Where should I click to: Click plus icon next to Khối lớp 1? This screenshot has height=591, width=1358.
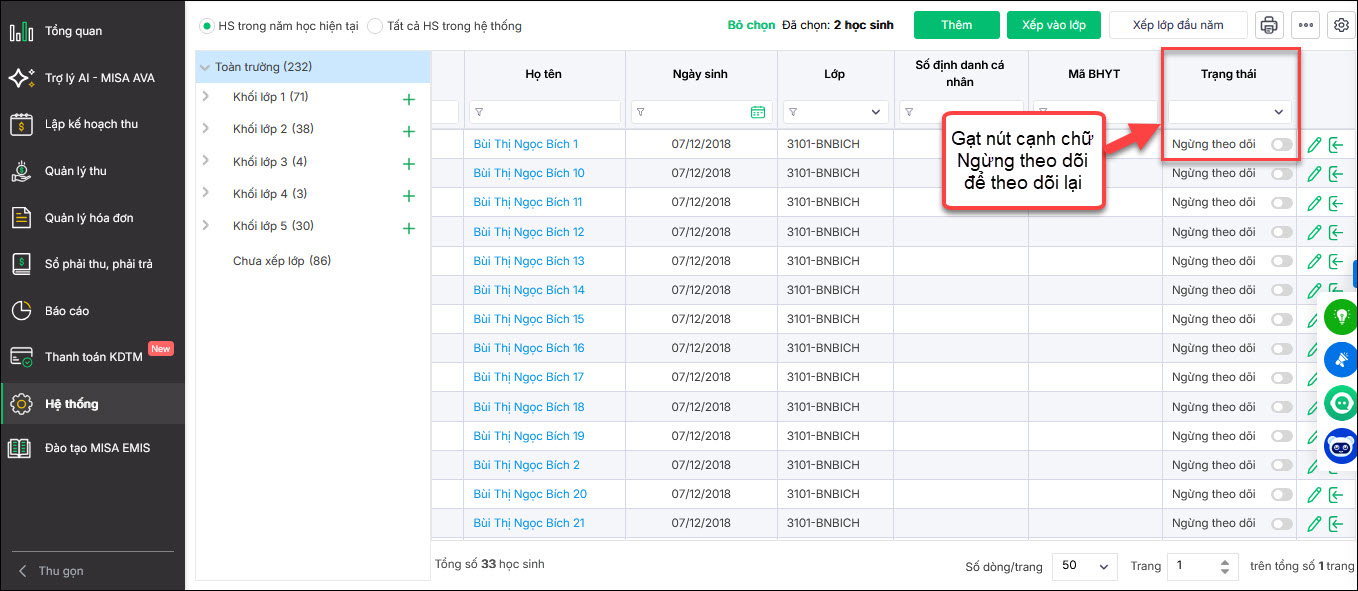408,99
